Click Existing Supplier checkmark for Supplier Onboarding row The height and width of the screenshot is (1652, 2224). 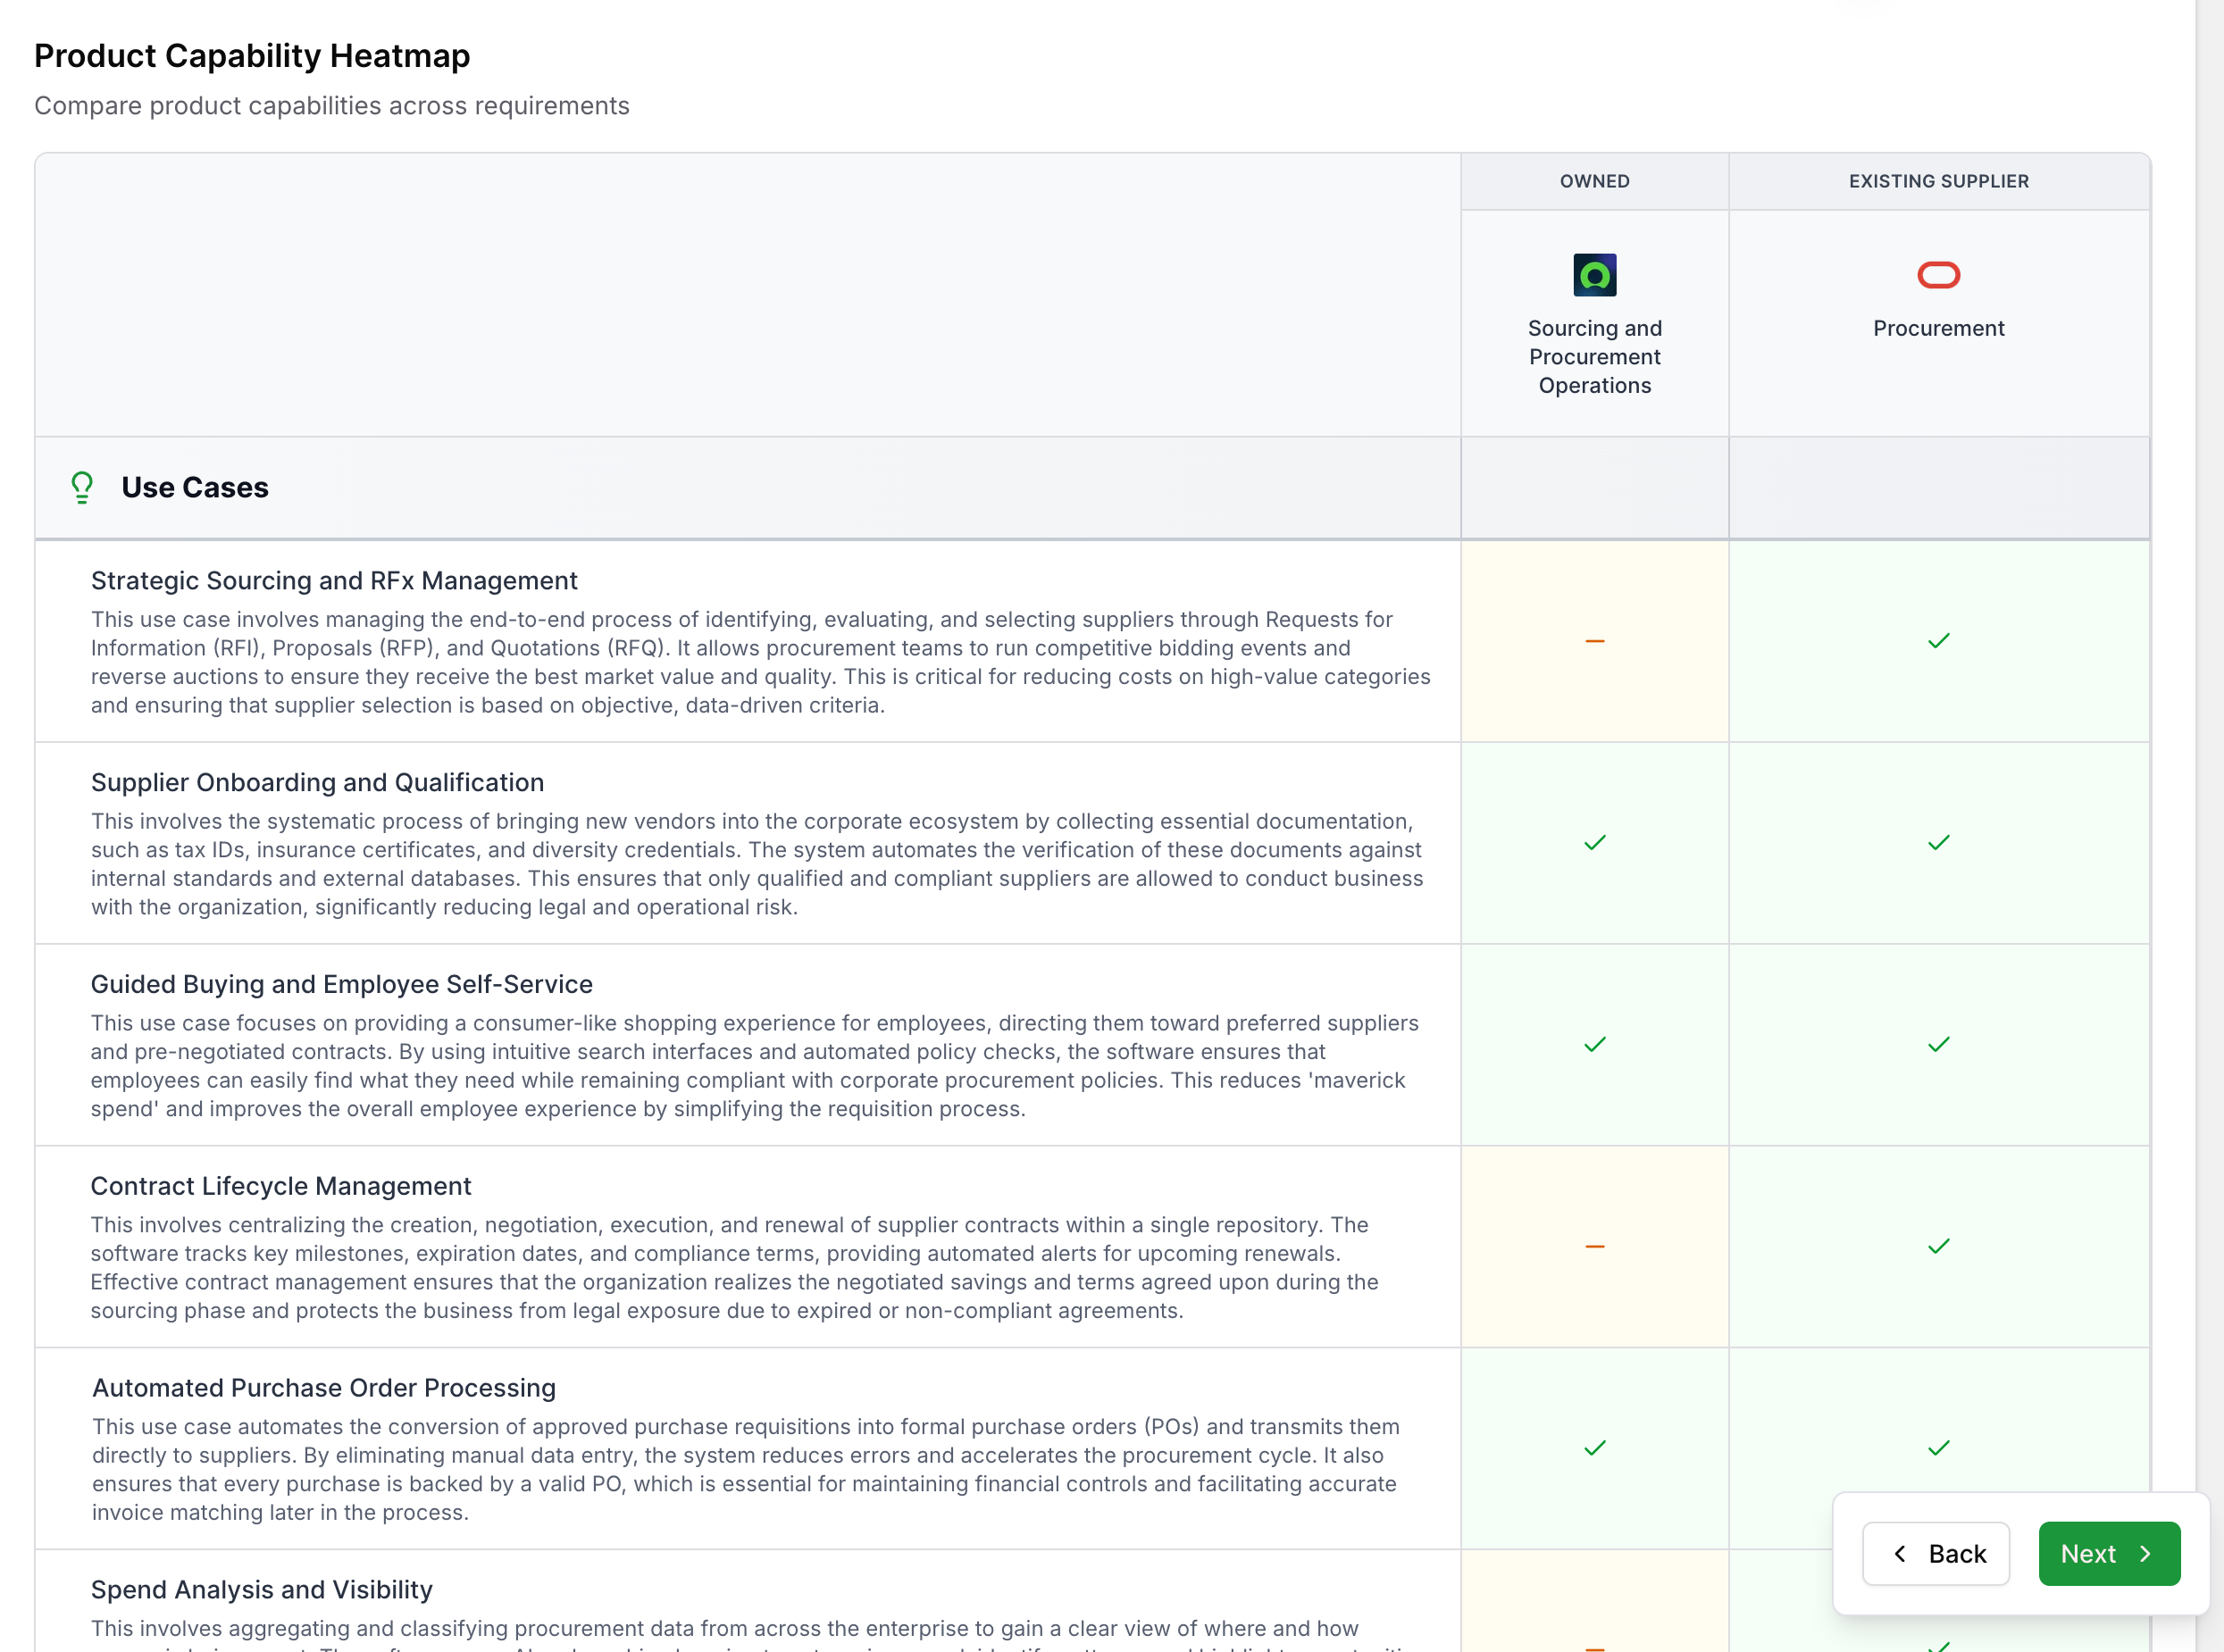tap(1938, 843)
